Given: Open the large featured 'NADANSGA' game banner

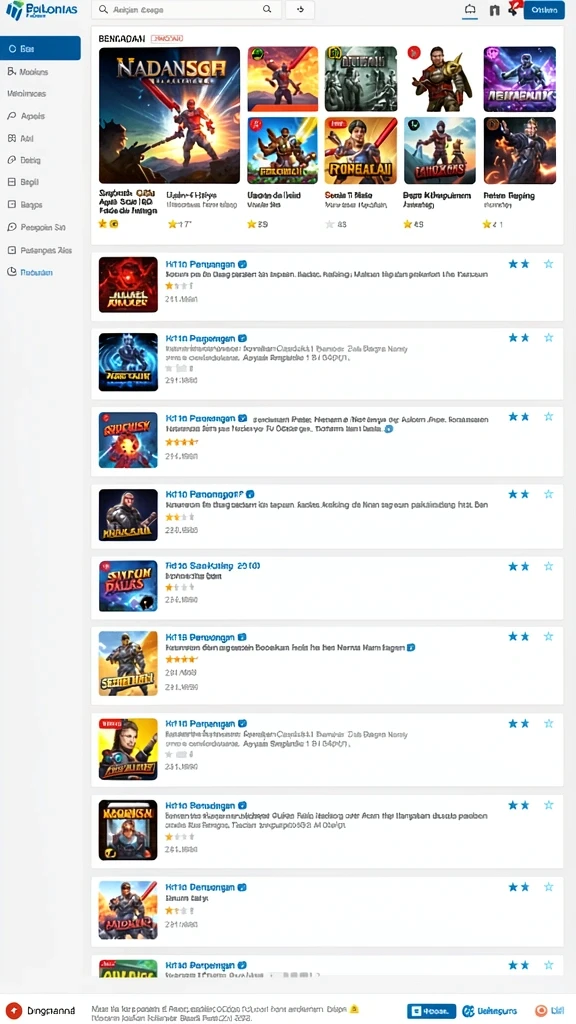Looking at the screenshot, I should [x=170, y=115].
